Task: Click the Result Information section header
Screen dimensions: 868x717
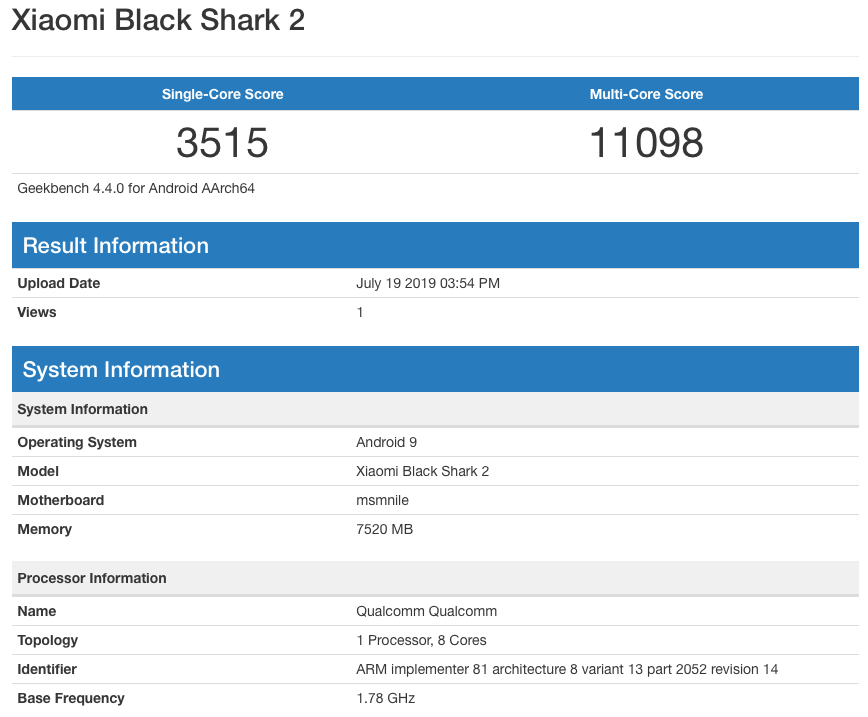Action: (x=116, y=246)
